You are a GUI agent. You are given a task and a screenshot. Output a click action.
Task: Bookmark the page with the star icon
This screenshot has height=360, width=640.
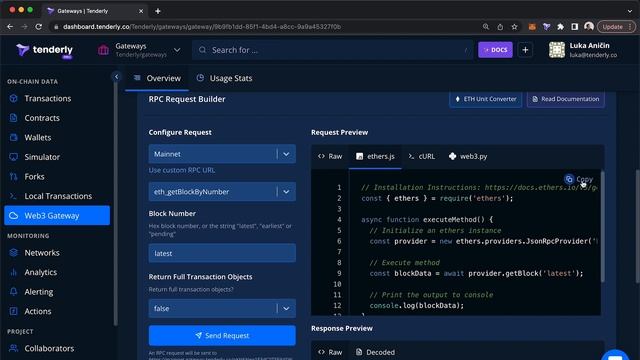(x=514, y=27)
